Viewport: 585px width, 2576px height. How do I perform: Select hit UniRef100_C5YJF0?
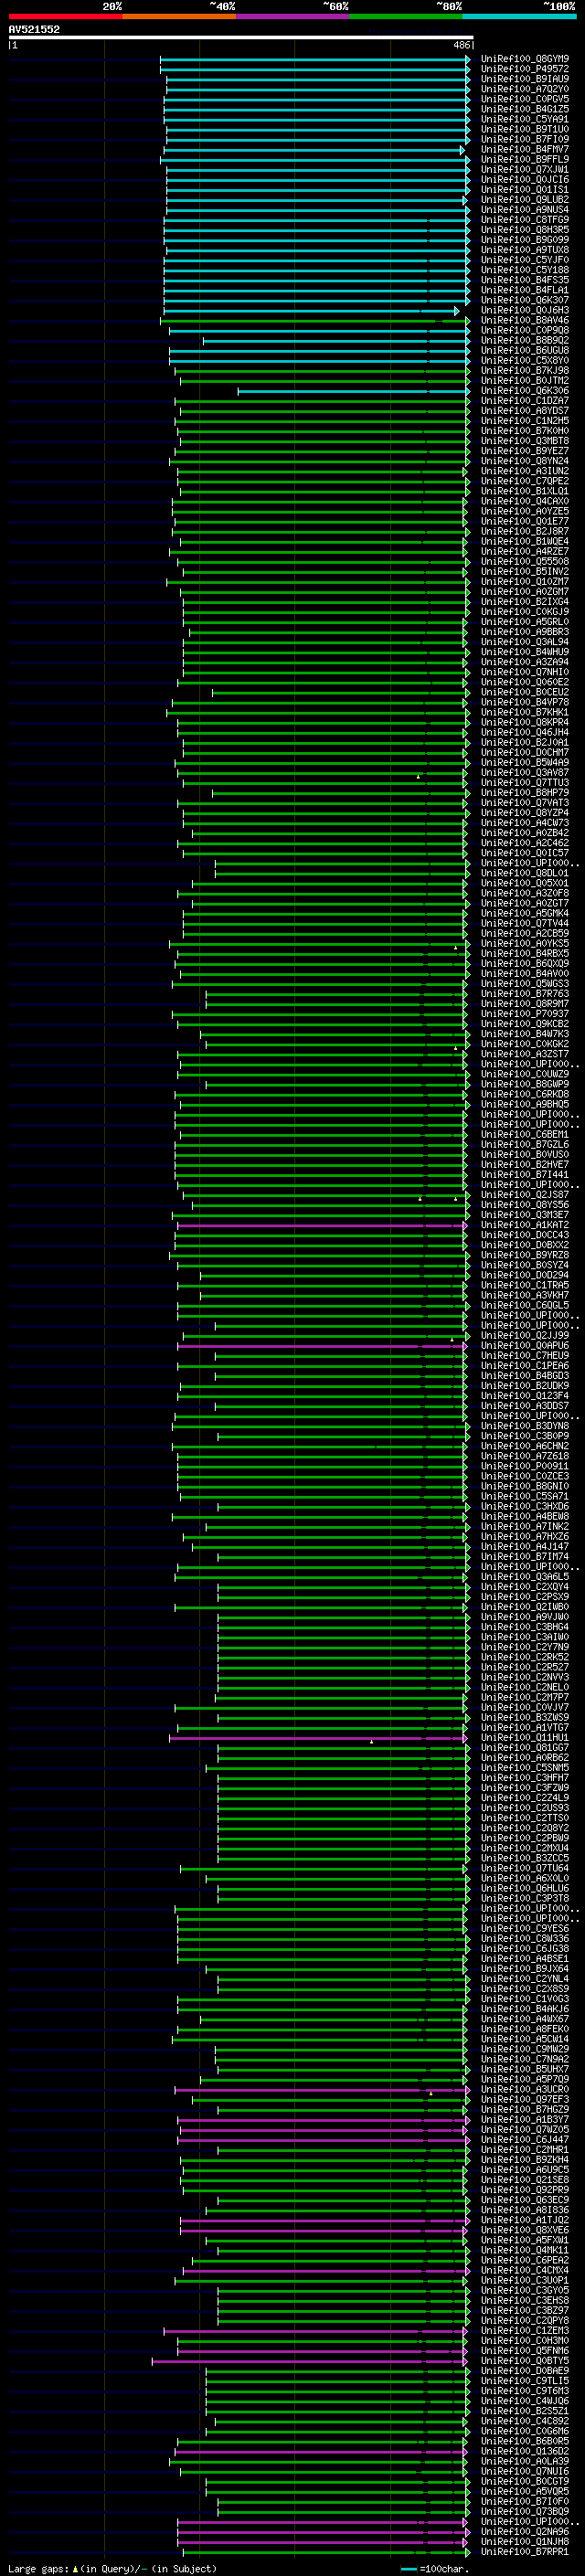(525, 260)
